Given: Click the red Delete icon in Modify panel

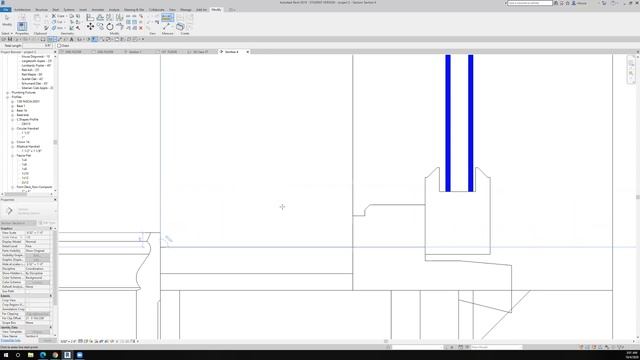Looking at the screenshot, I should pyautogui.click(x=141, y=28).
